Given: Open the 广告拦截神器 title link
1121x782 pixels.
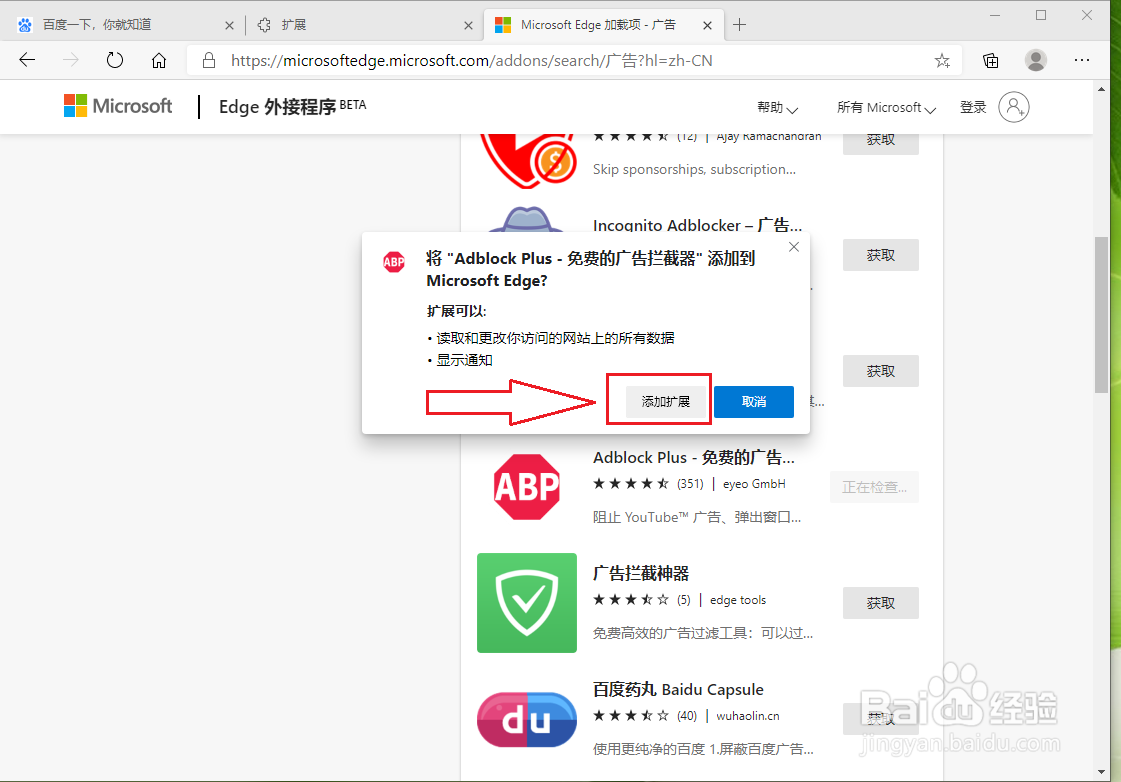Looking at the screenshot, I should (x=641, y=573).
